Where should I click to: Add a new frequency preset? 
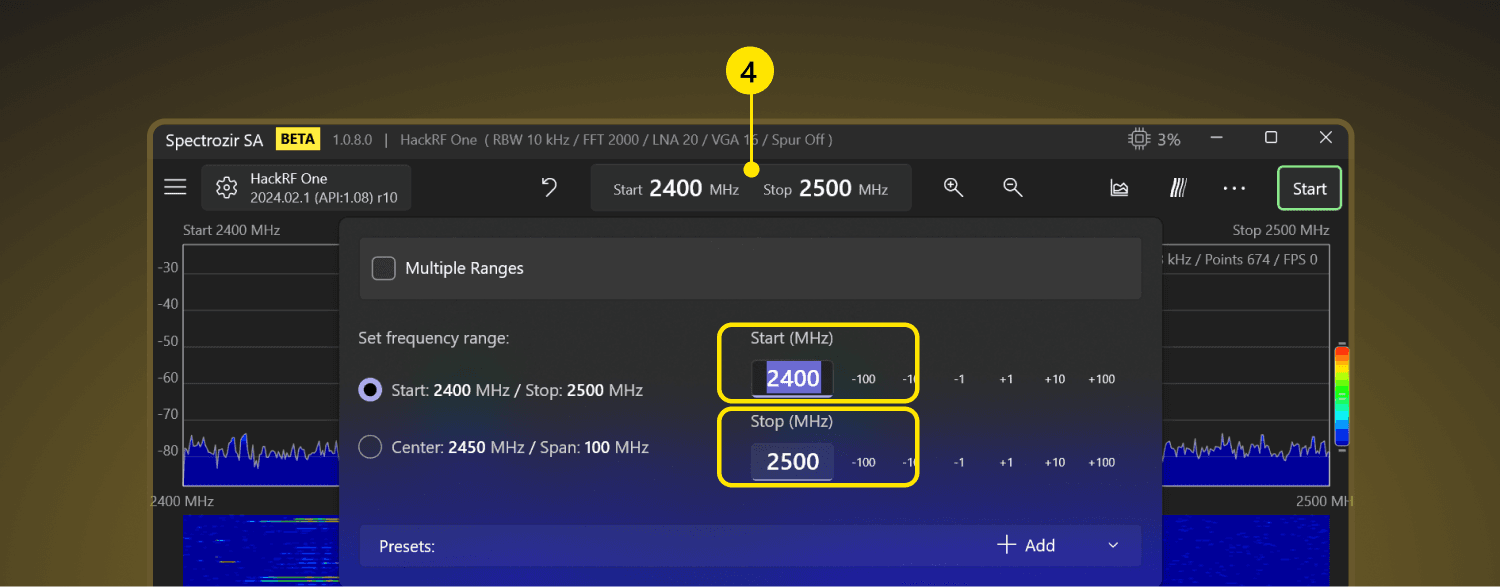(x=1027, y=545)
